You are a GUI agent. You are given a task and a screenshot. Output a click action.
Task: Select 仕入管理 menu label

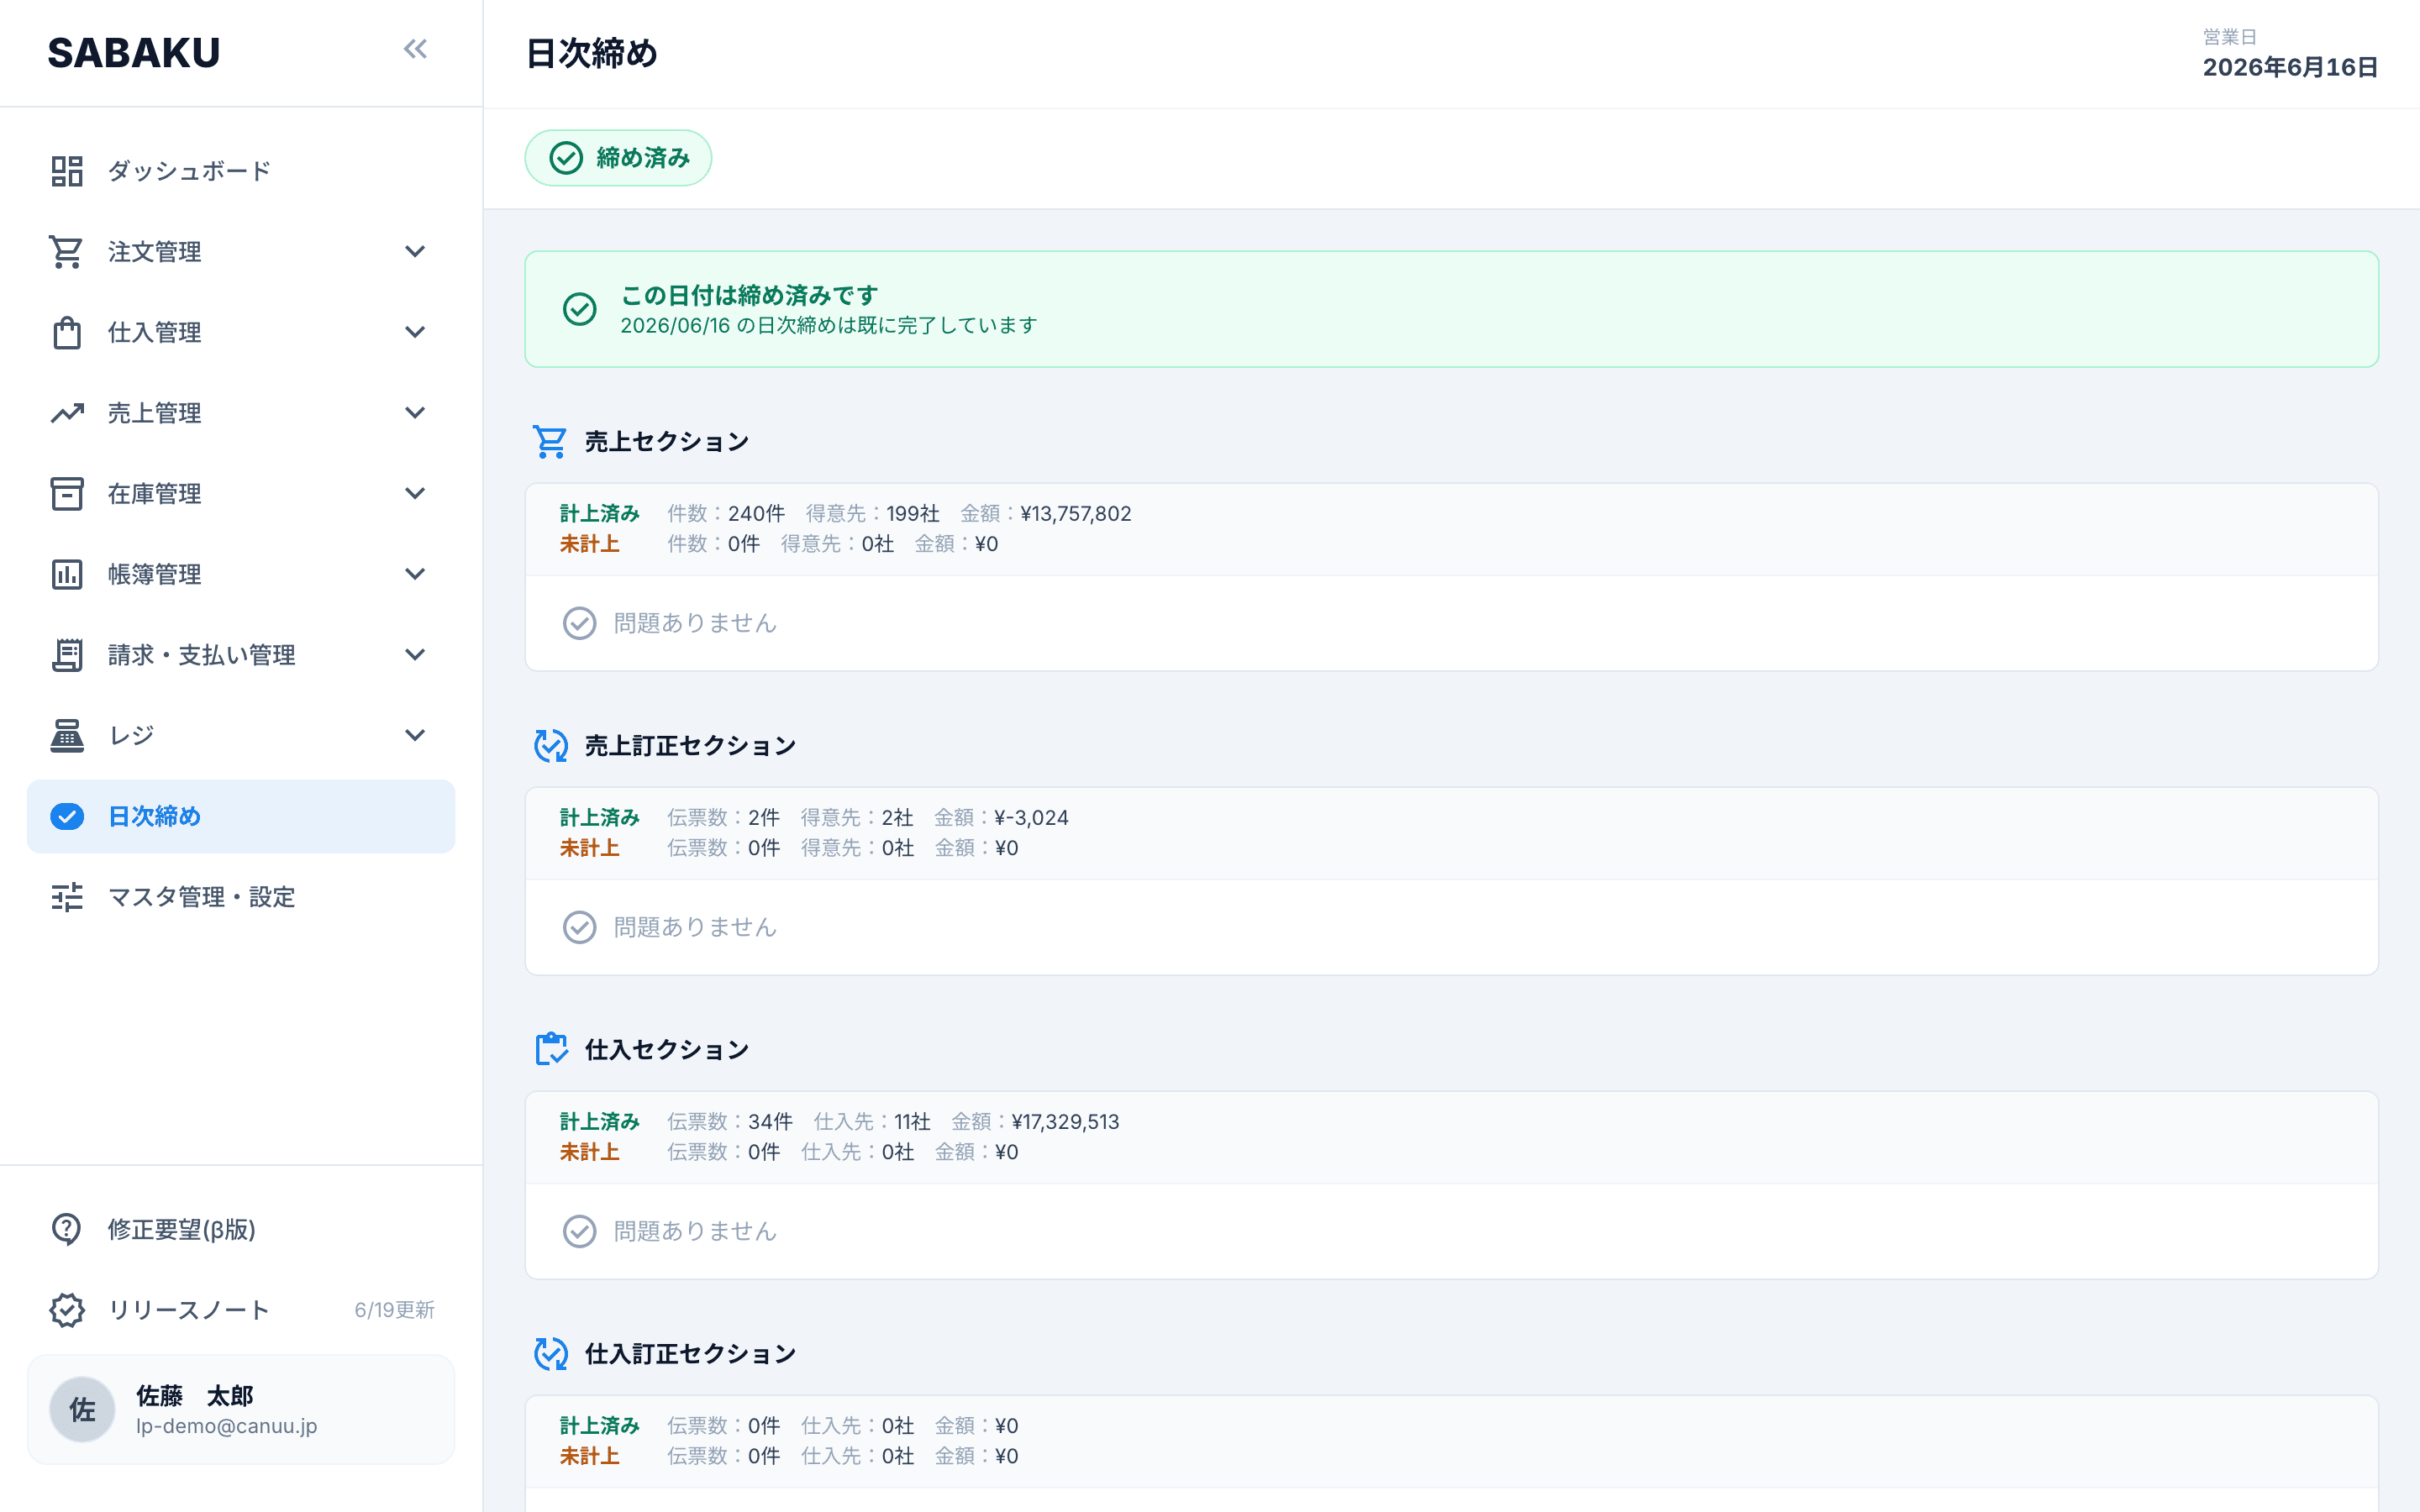point(155,333)
